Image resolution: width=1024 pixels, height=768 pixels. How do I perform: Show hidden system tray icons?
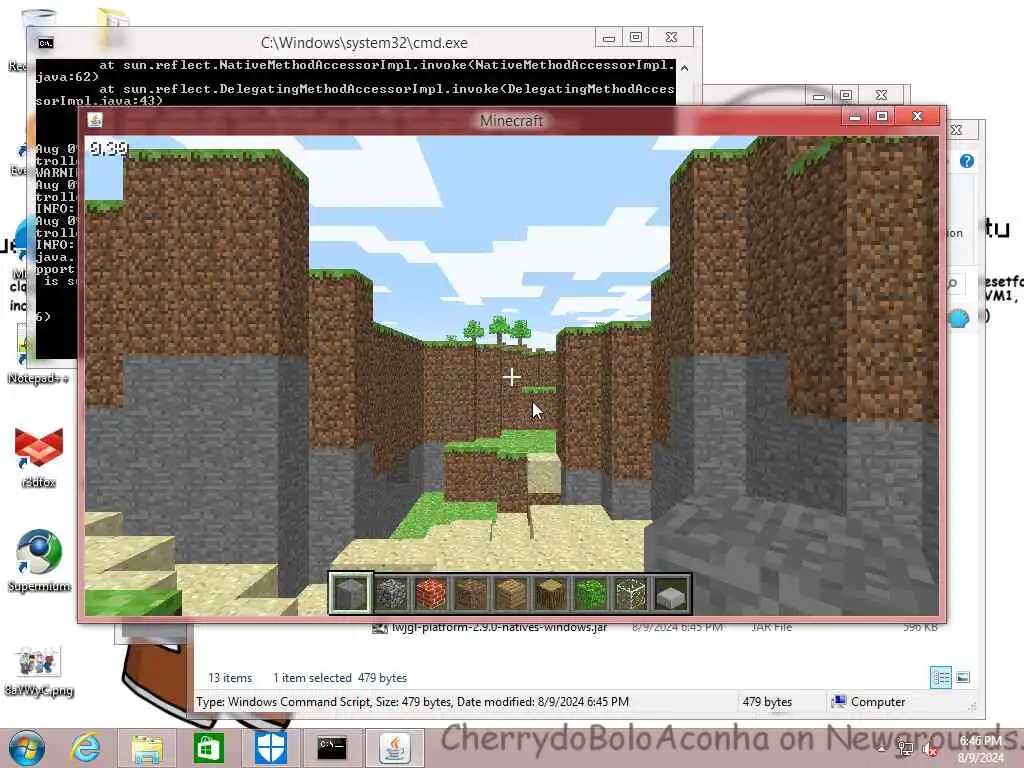click(x=882, y=749)
